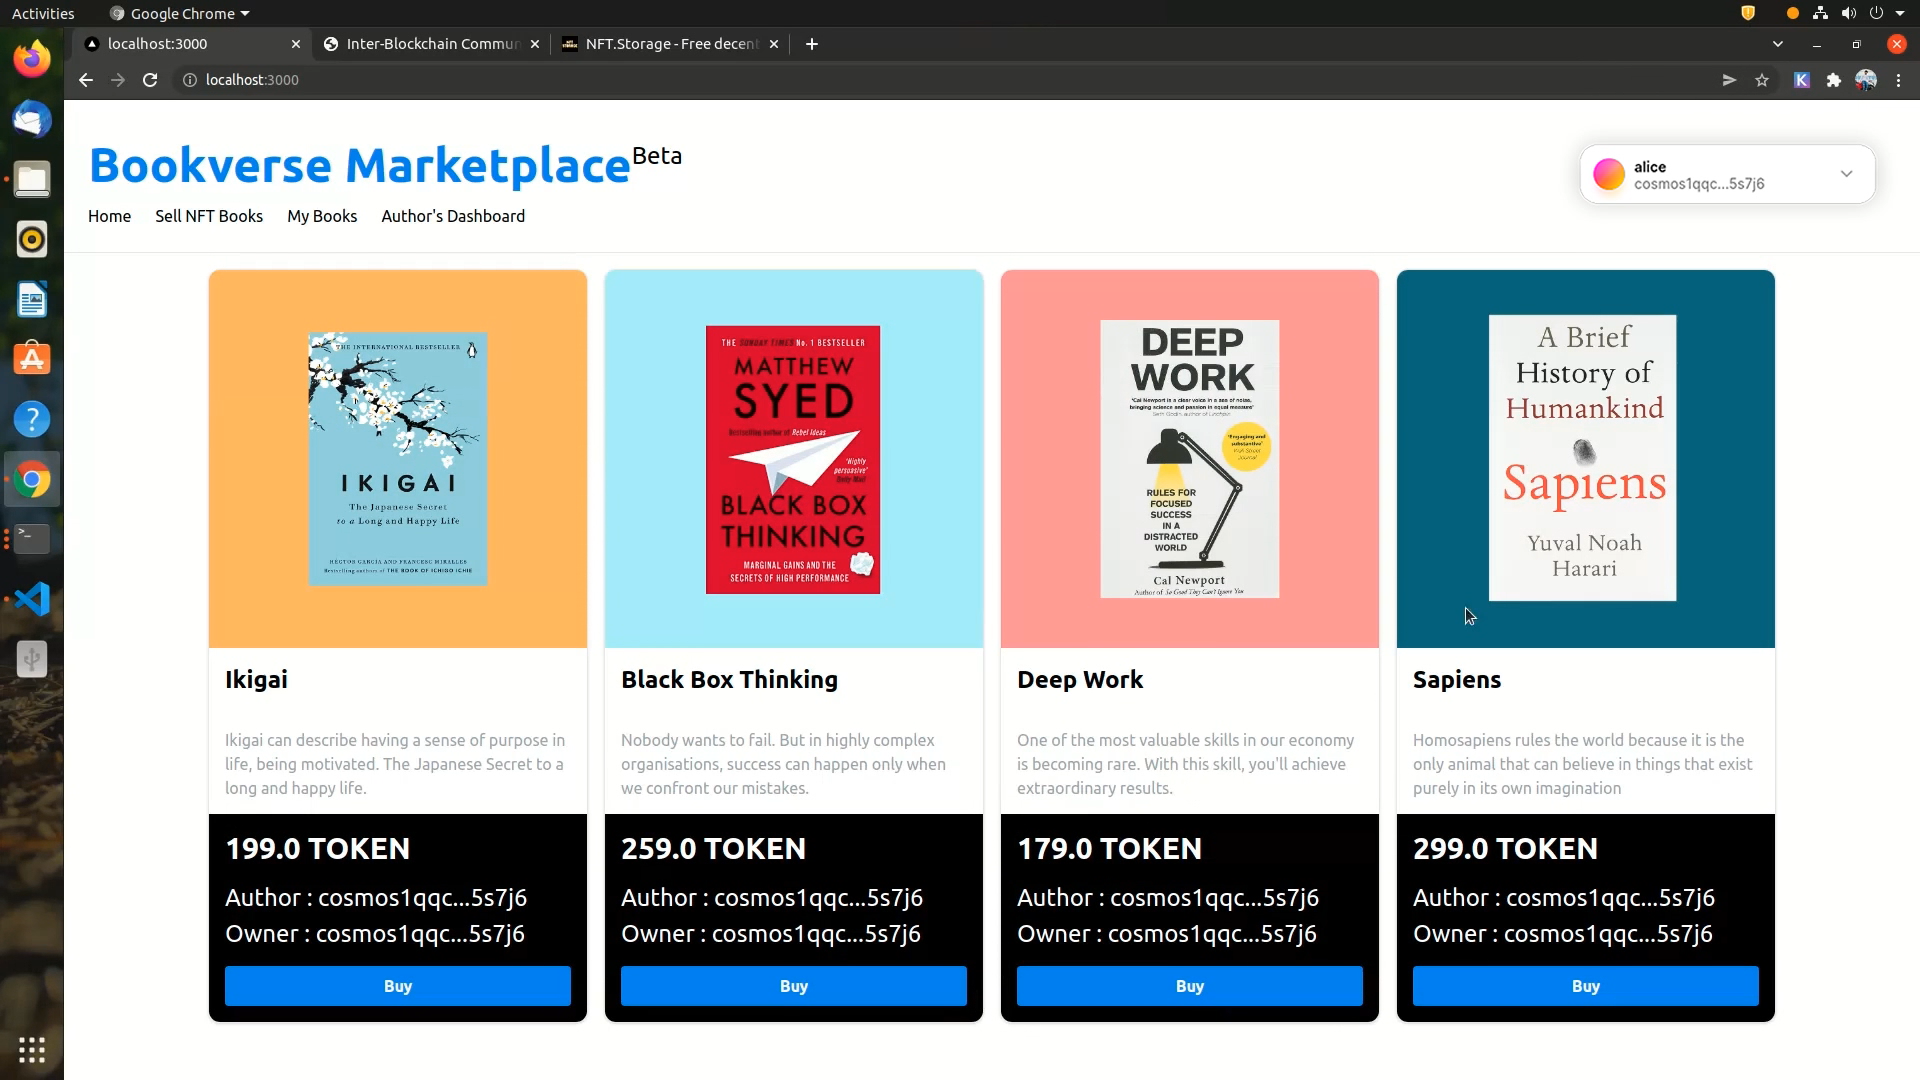Expand the alice wallet account dropdown

[1846, 174]
